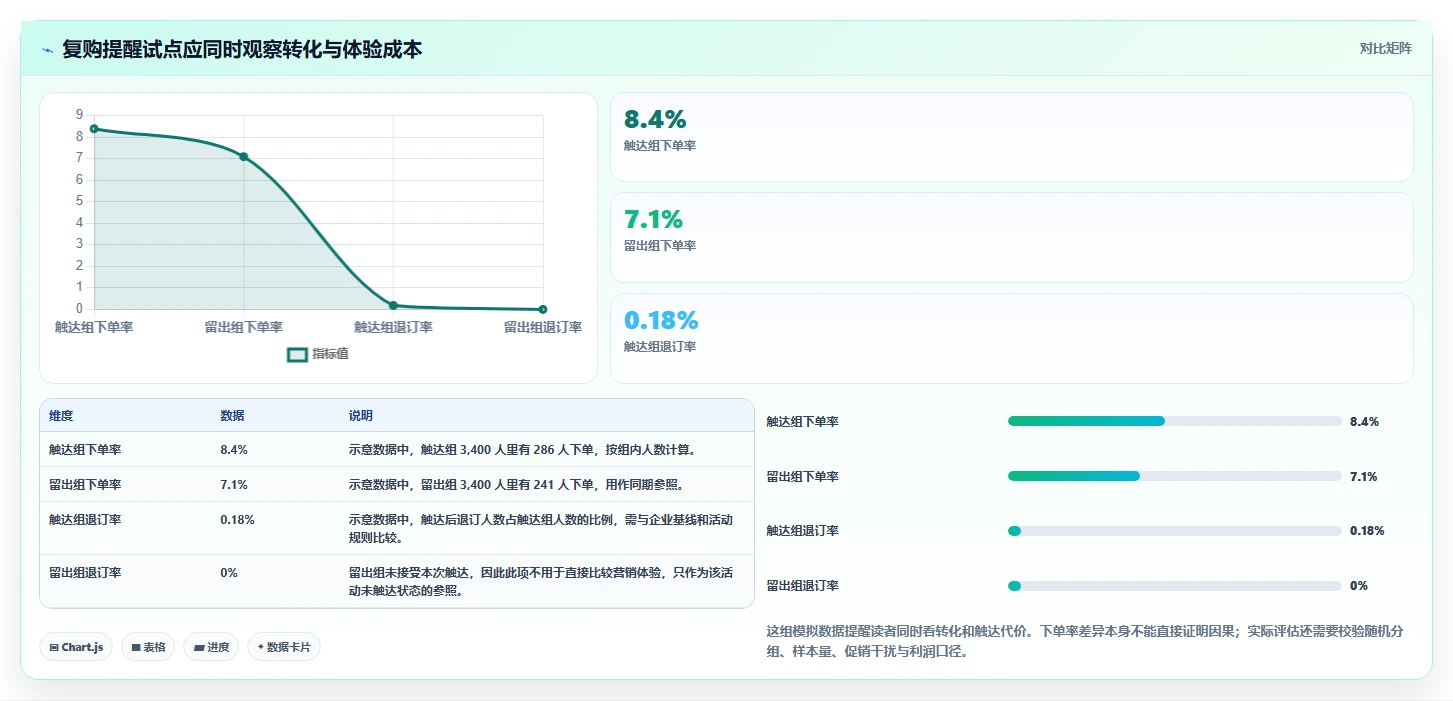Click the x-axis label 留出组下单率

coord(243,327)
